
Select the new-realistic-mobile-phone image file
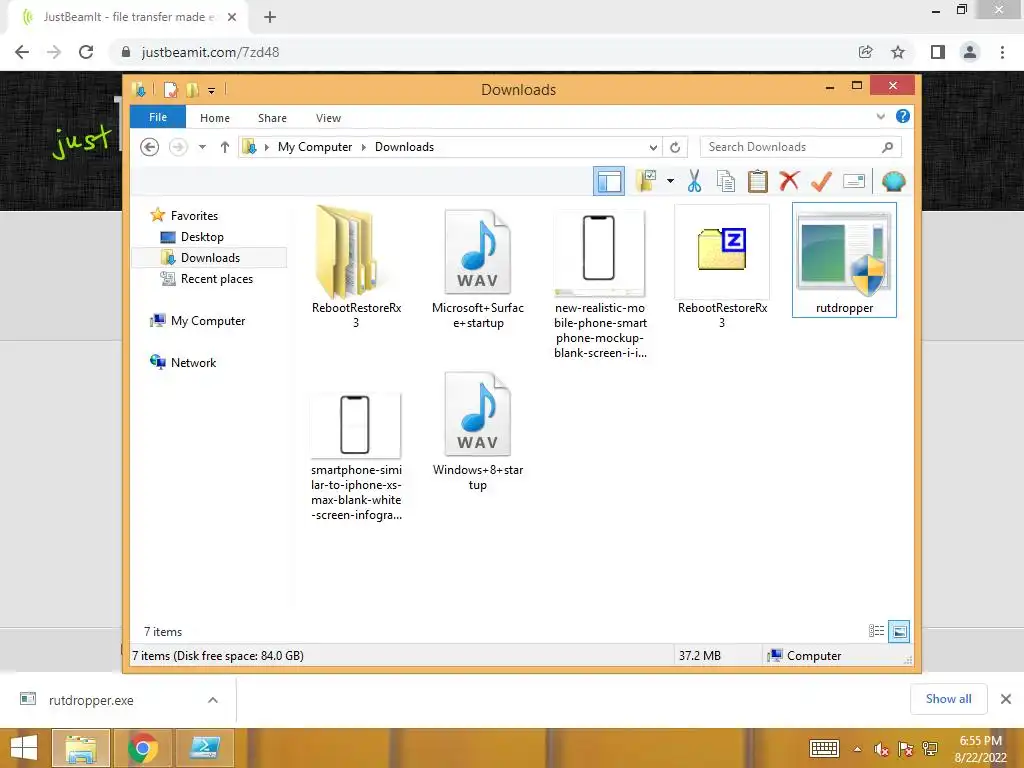click(x=600, y=282)
